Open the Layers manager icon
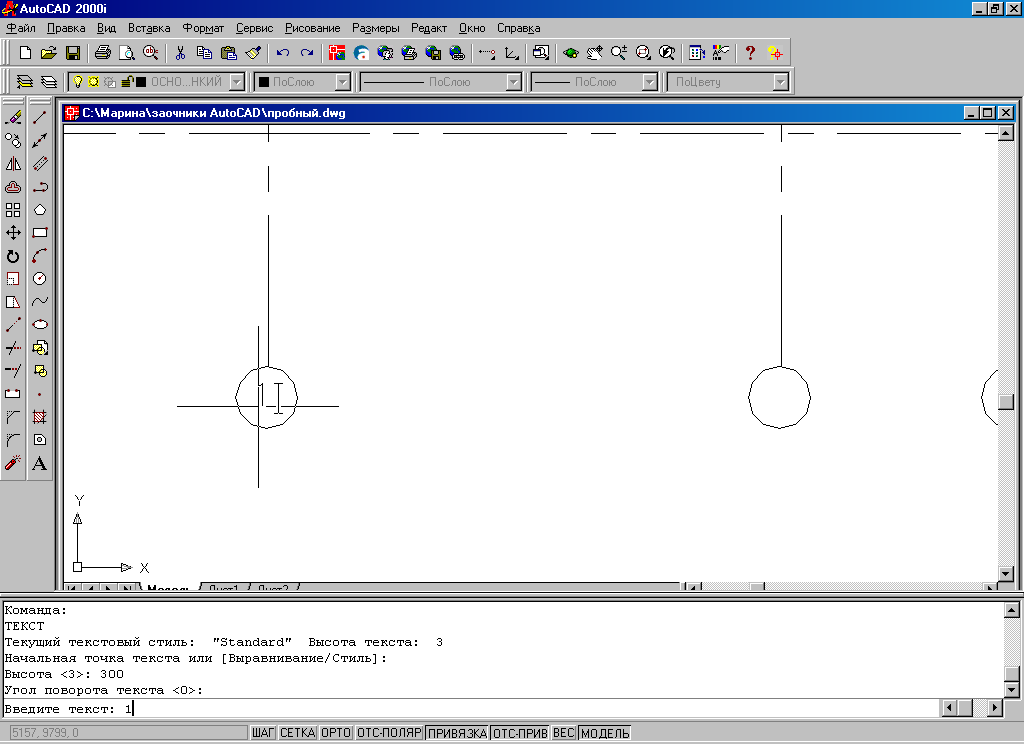This screenshot has height=744, width=1024. click(49, 82)
